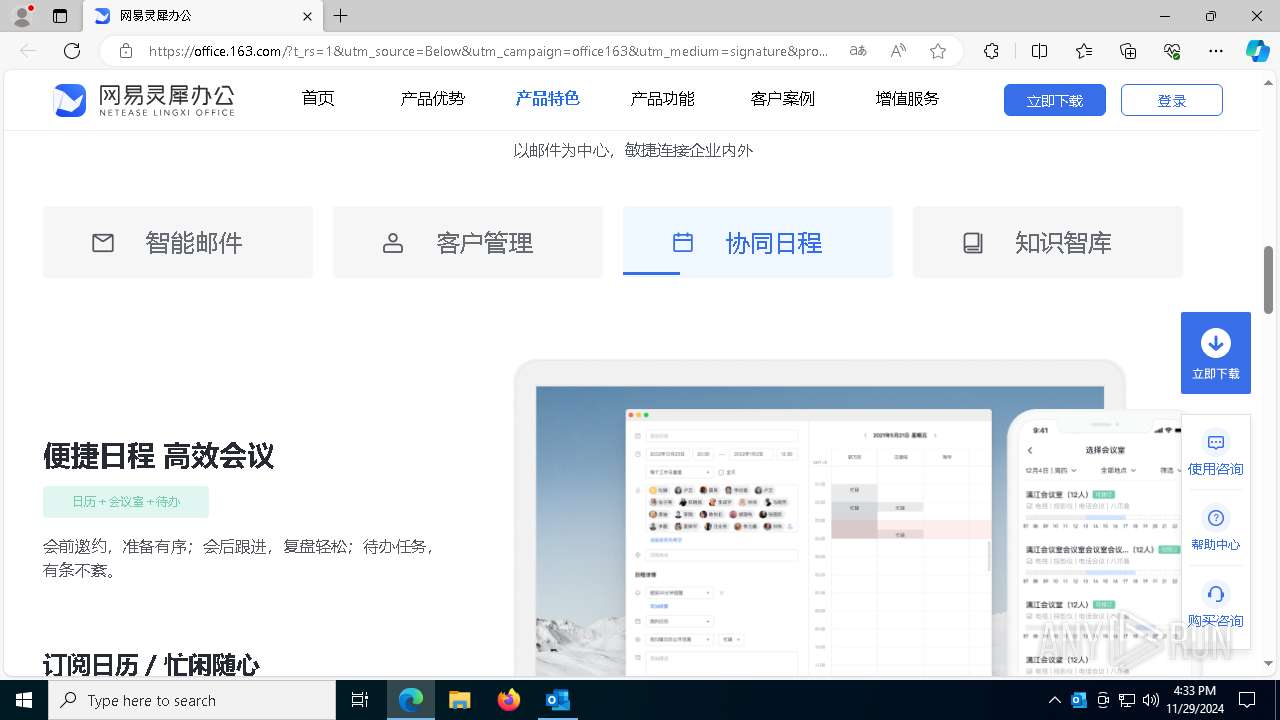
Task: Click the 便捷日程 高效会议 heading
Action: pyautogui.click(x=158, y=456)
